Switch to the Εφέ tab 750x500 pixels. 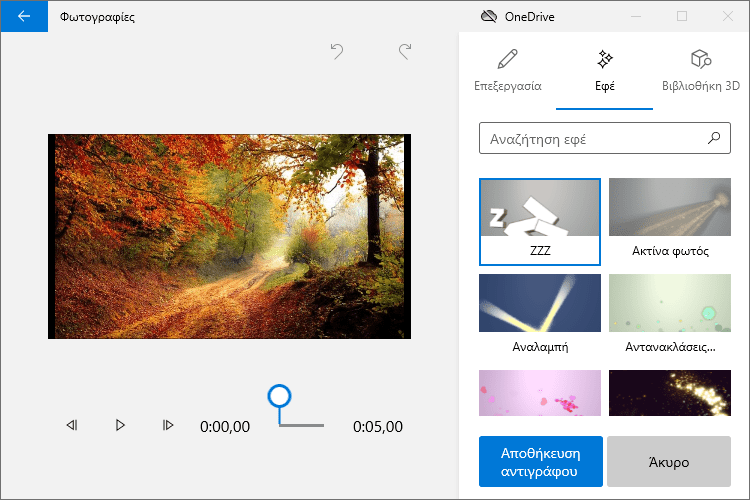[605, 71]
